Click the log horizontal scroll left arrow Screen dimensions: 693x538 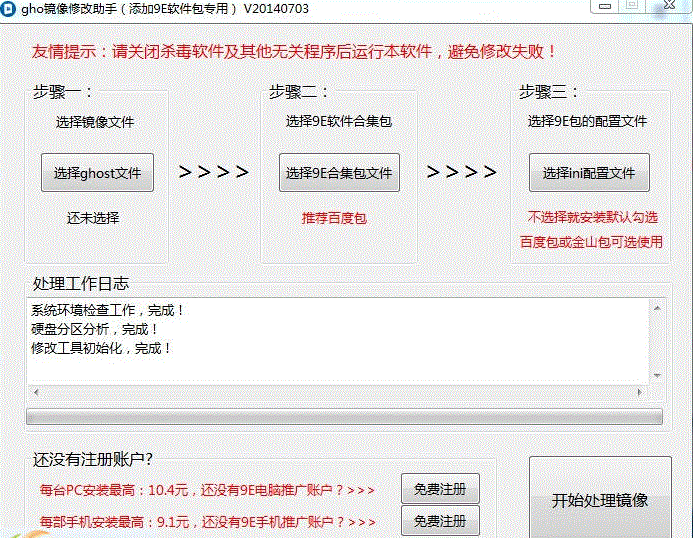coord(36,392)
